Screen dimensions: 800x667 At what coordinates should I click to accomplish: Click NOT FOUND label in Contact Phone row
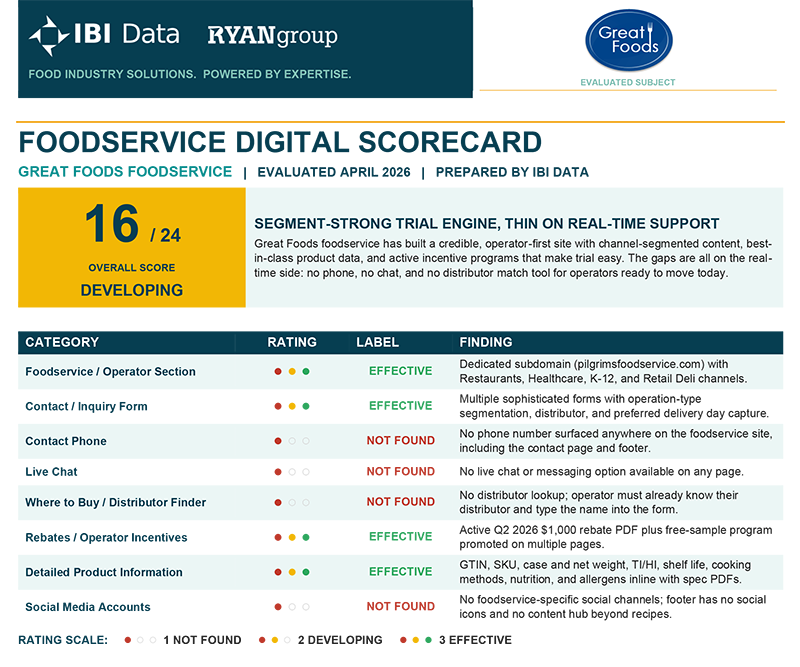[x=401, y=440]
